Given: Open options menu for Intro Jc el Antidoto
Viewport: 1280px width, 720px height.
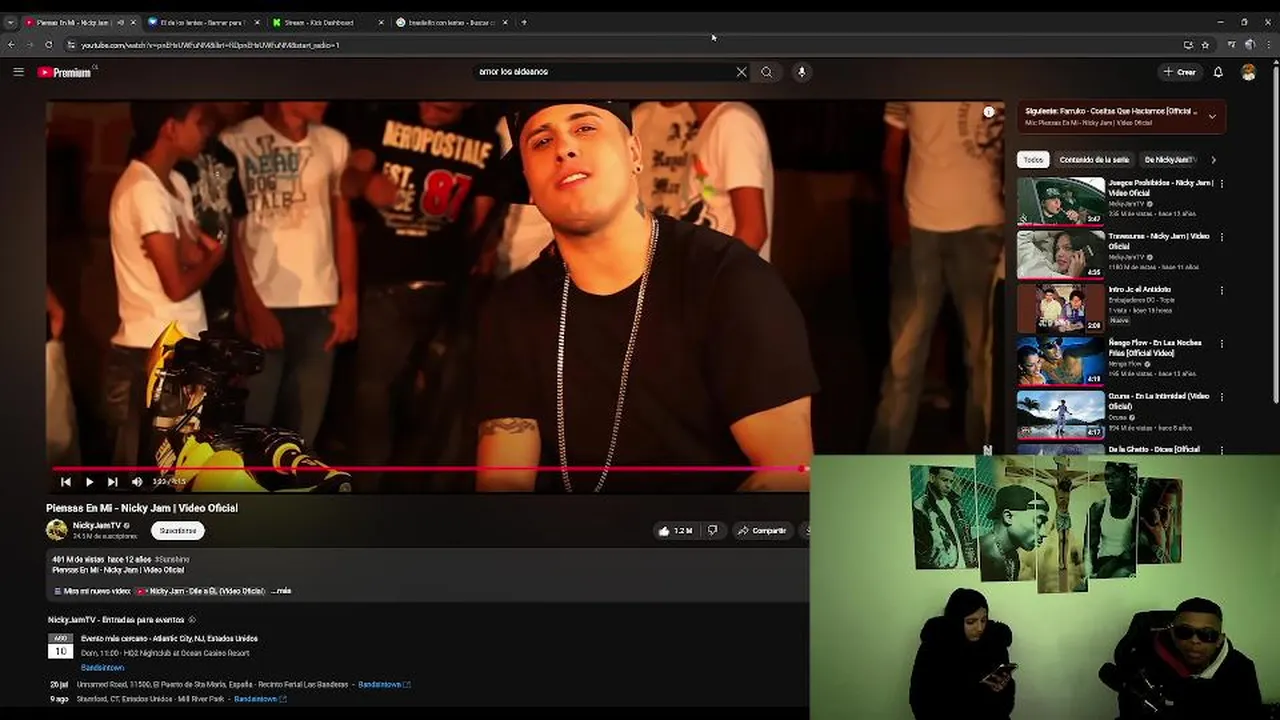Looking at the screenshot, I should coord(1221,291).
